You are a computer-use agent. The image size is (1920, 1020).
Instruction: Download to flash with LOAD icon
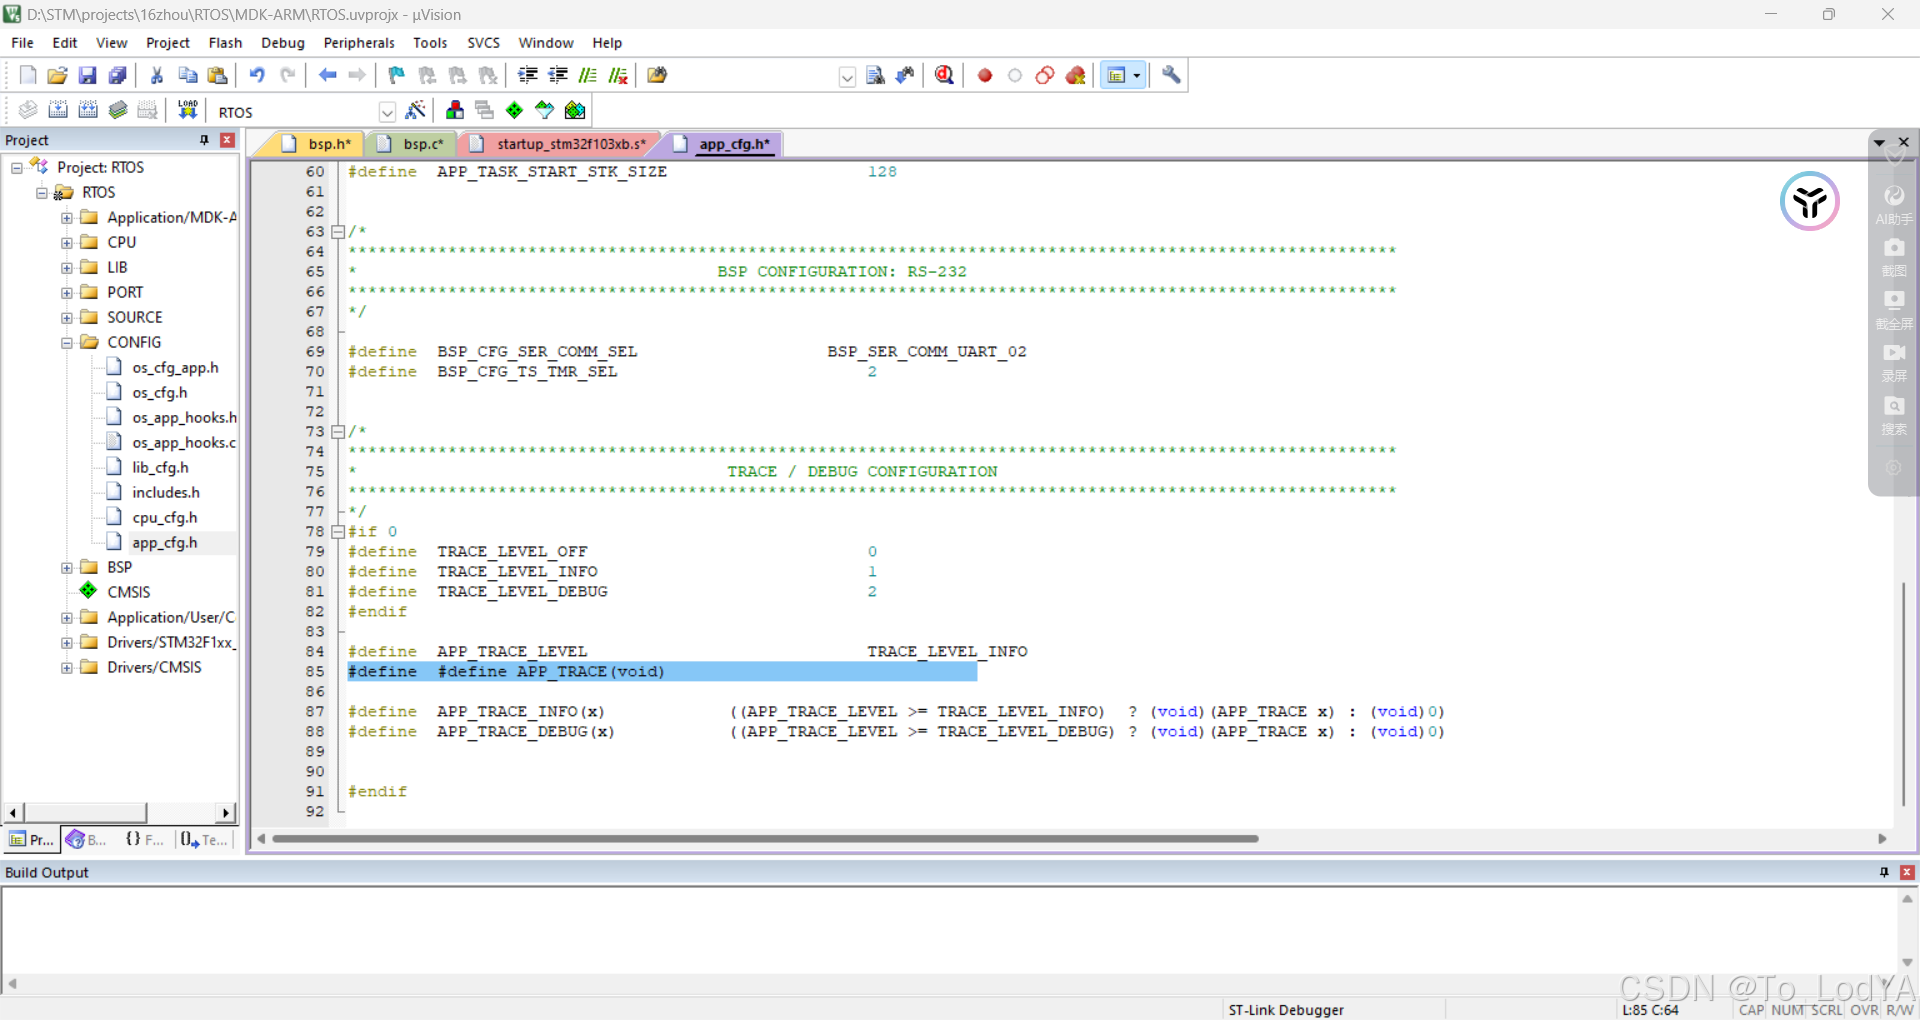pos(187,110)
